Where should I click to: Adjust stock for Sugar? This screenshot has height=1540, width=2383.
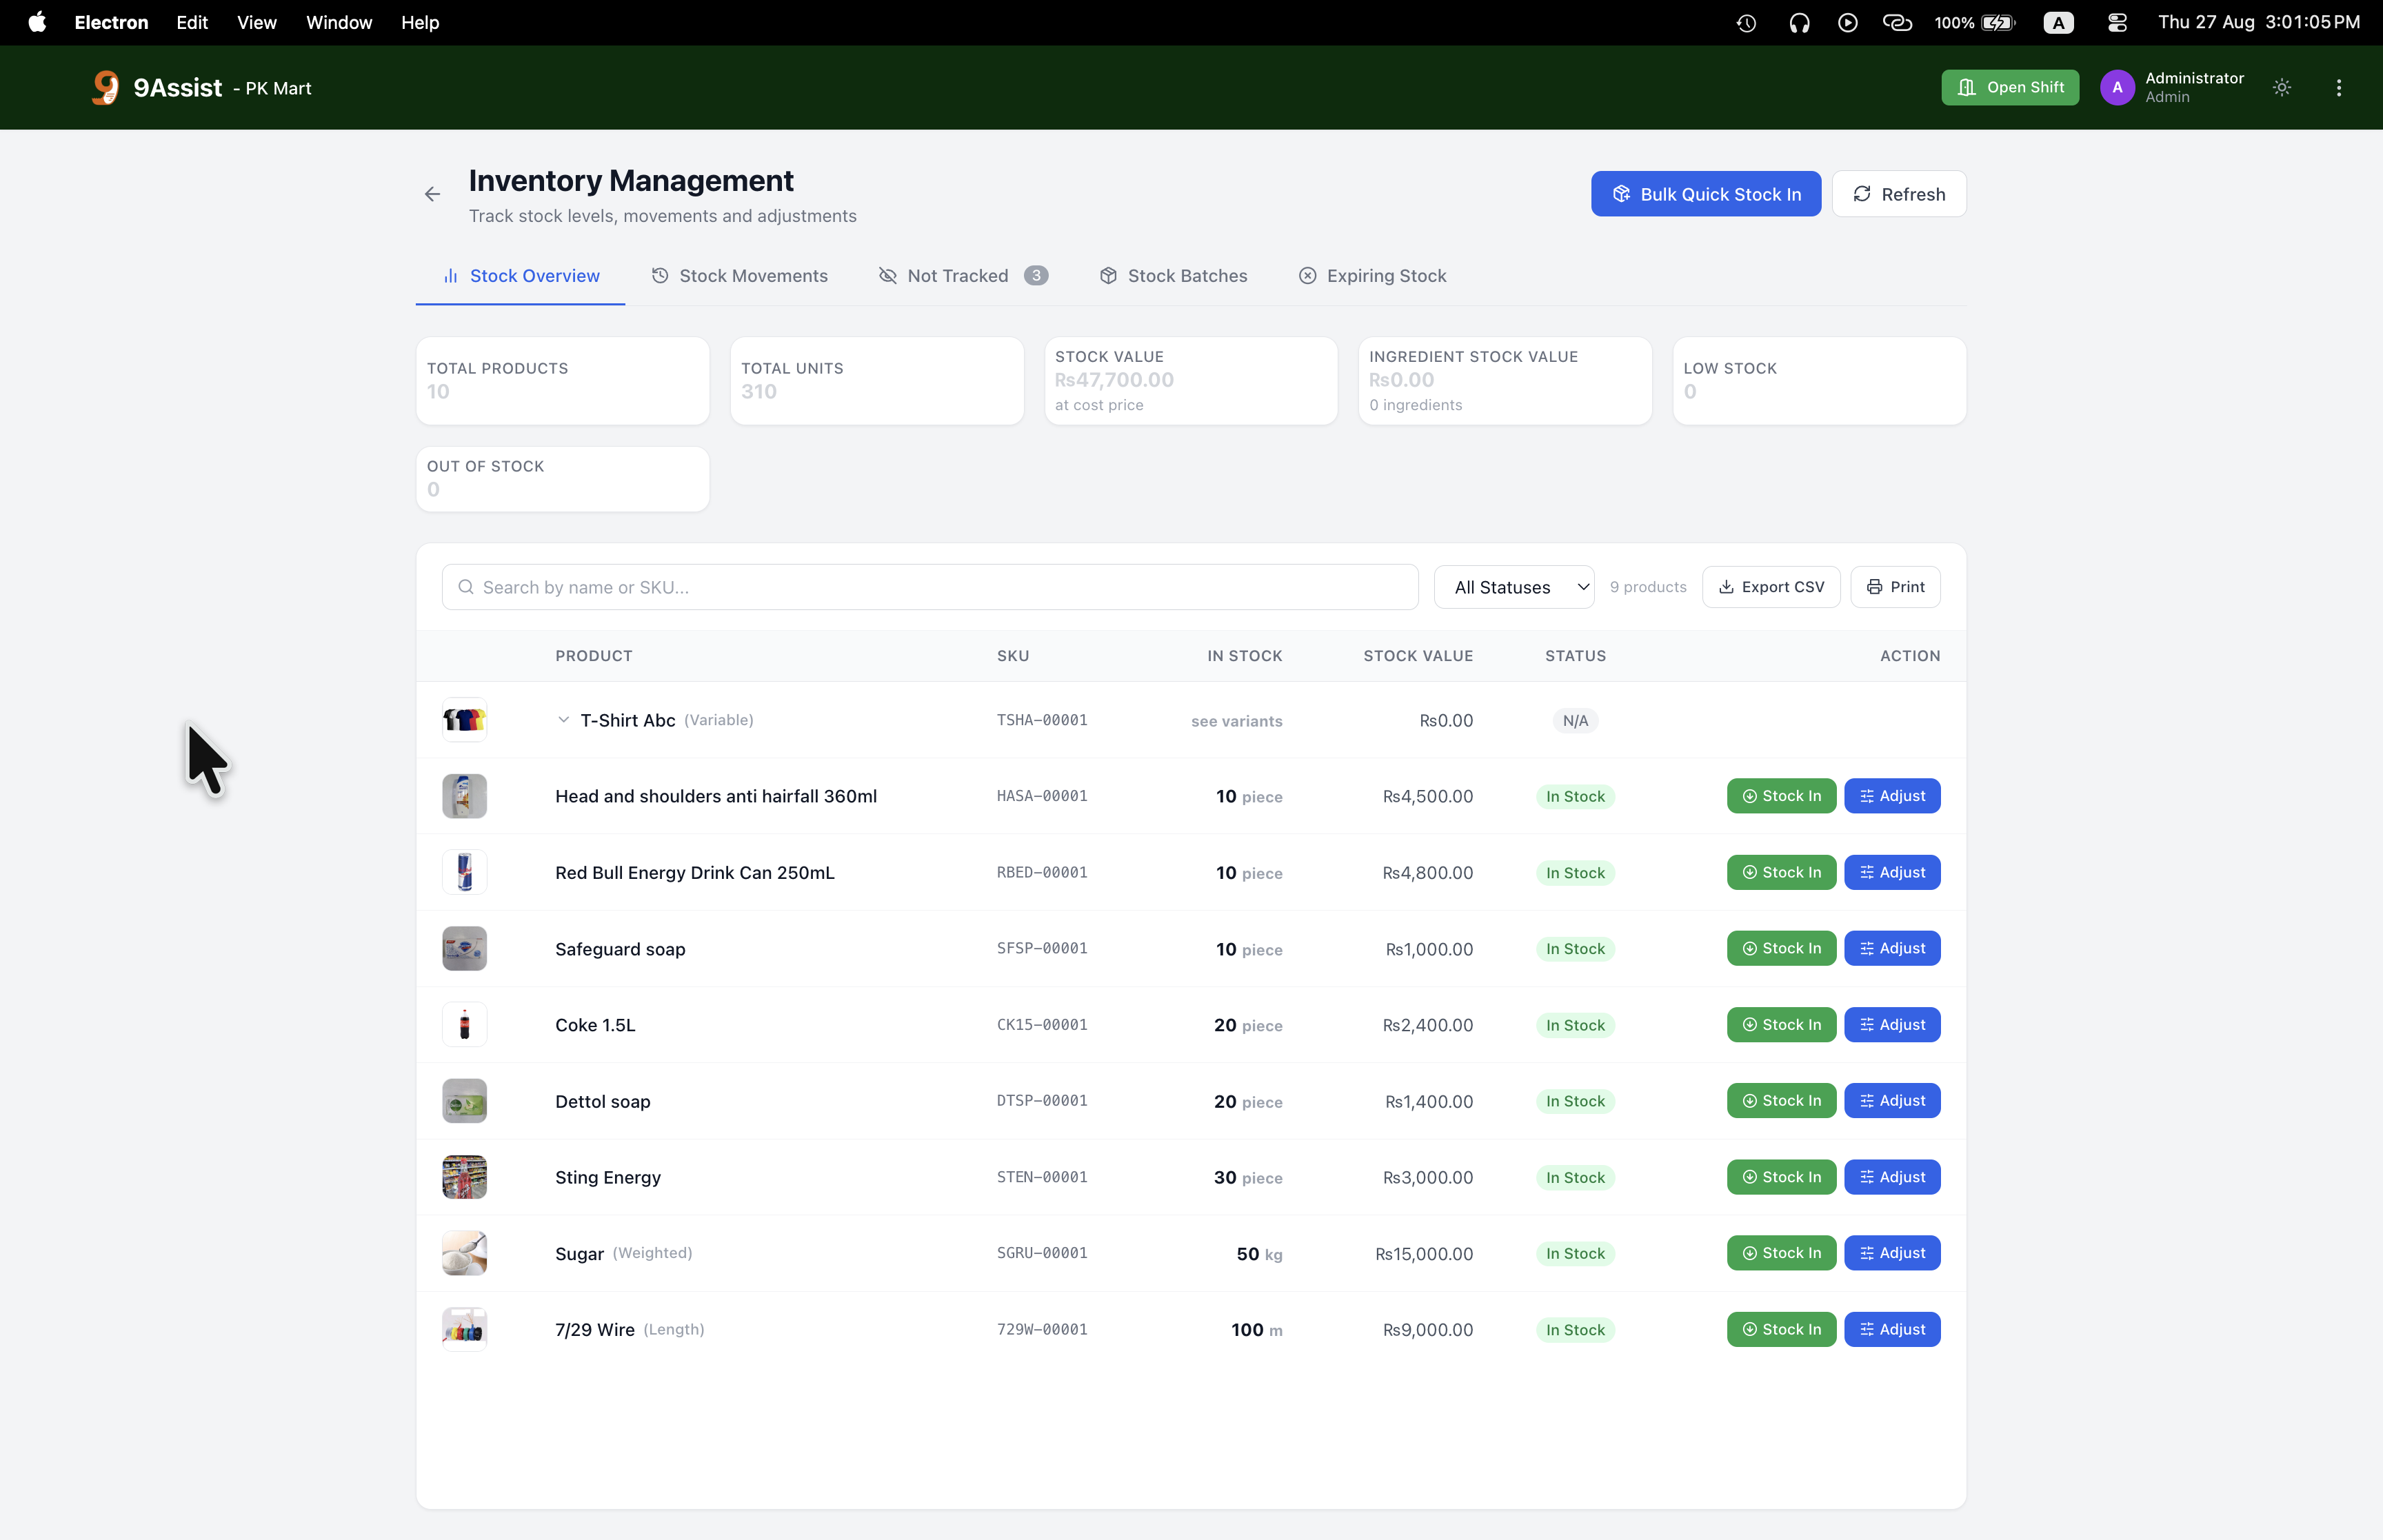[x=1892, y=1253]
